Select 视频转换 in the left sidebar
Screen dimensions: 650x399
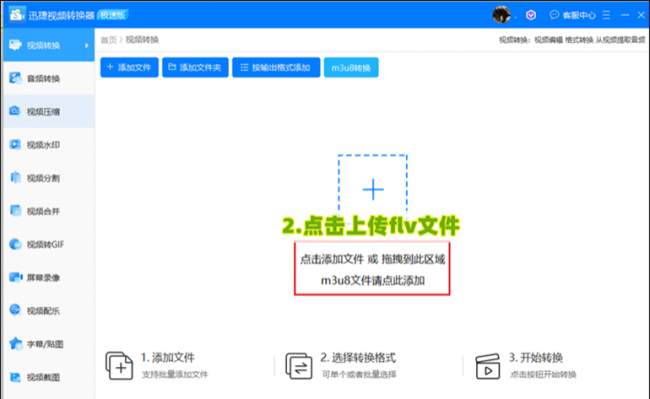click(x=49, y=45)
